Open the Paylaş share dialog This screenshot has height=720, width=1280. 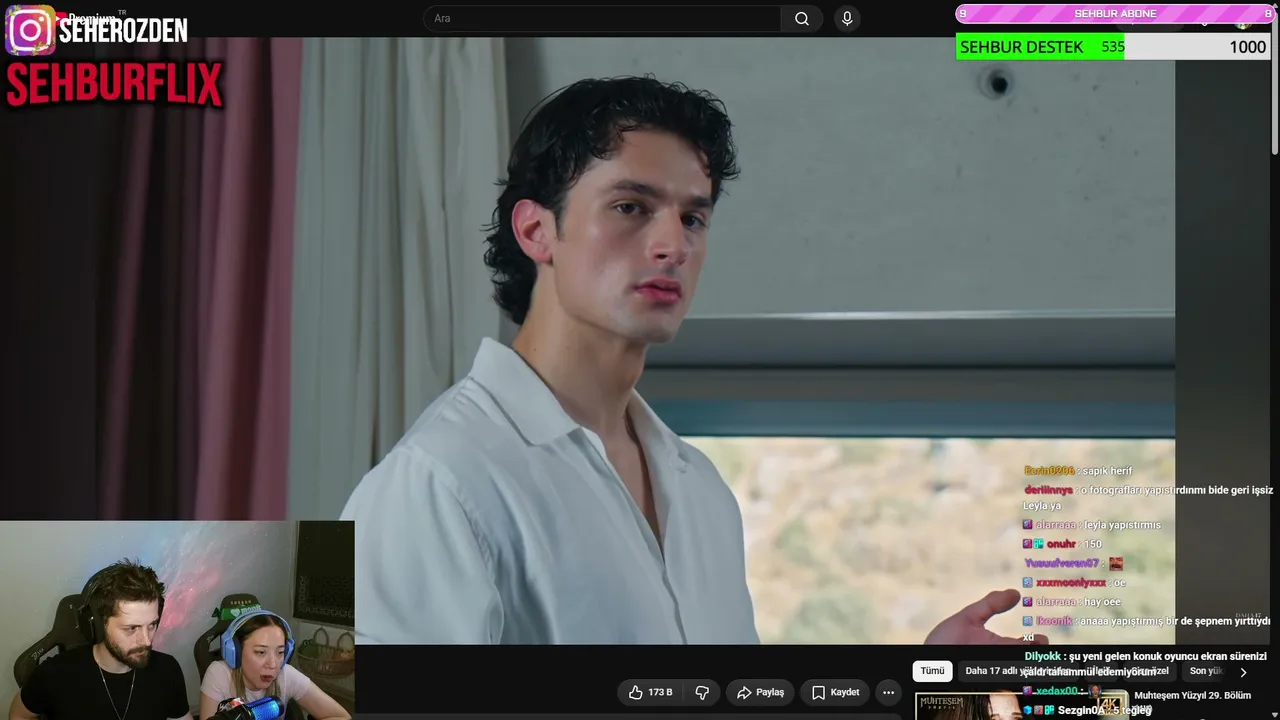point(761,692)
